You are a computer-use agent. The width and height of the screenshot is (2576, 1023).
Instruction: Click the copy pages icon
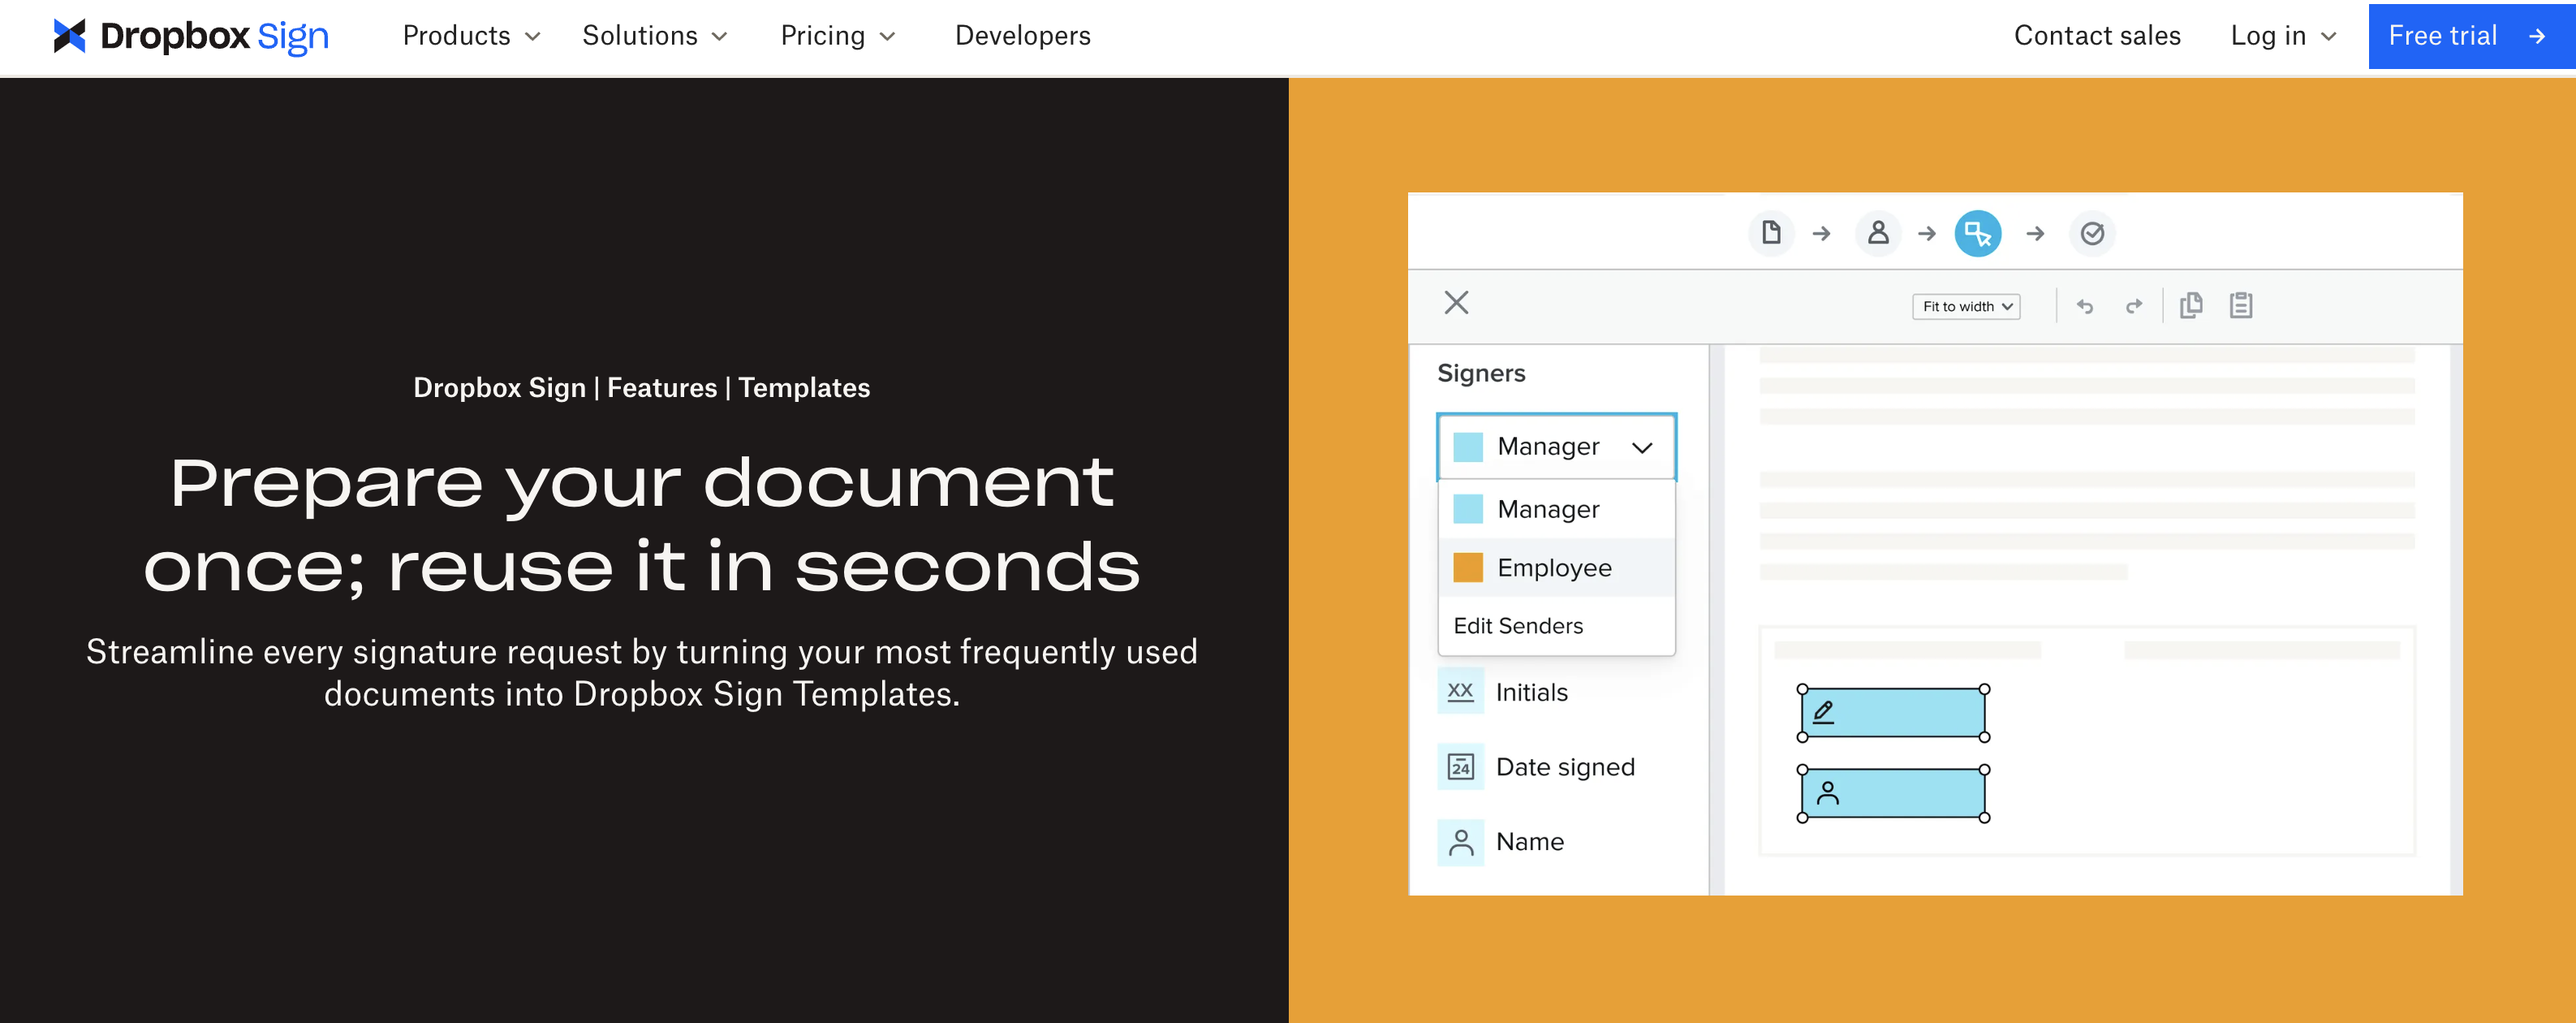2191,305
